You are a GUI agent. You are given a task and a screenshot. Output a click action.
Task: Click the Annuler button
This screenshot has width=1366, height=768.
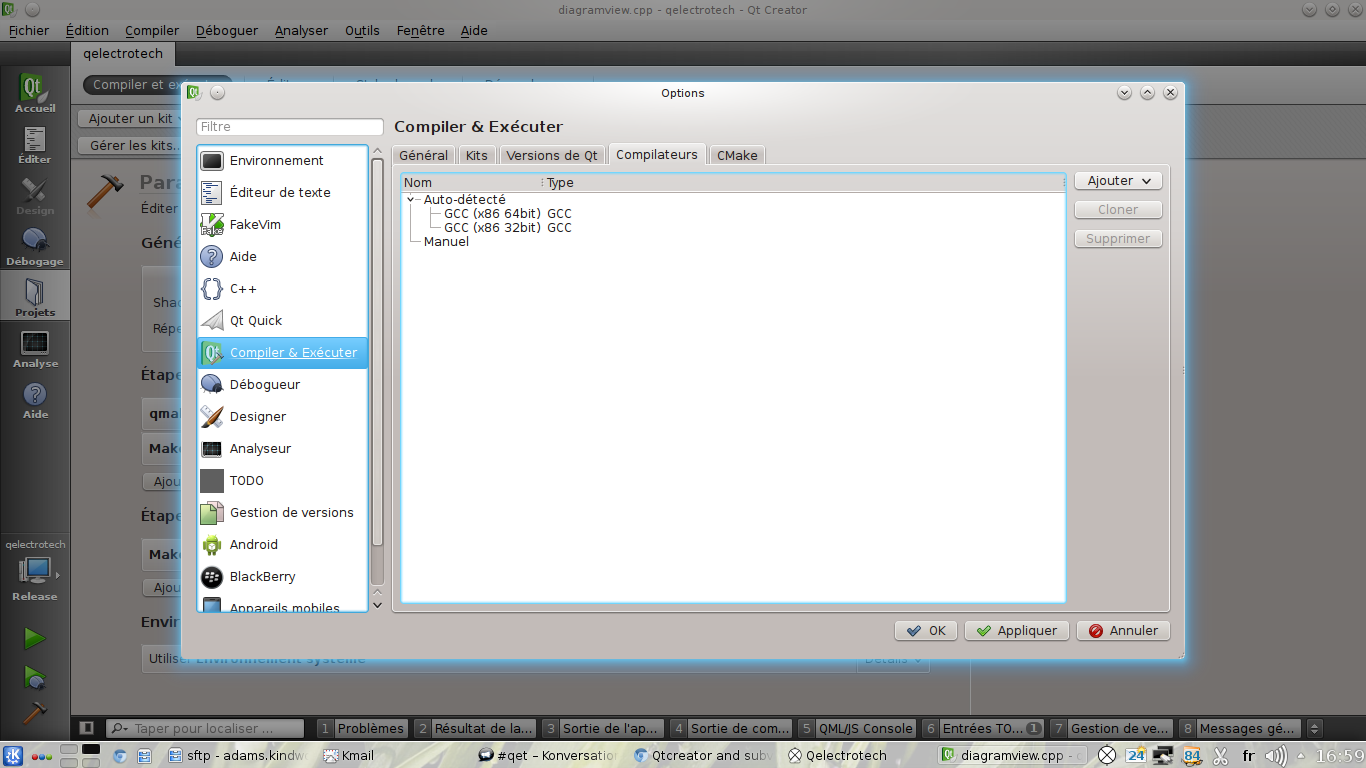[1123, 631]
